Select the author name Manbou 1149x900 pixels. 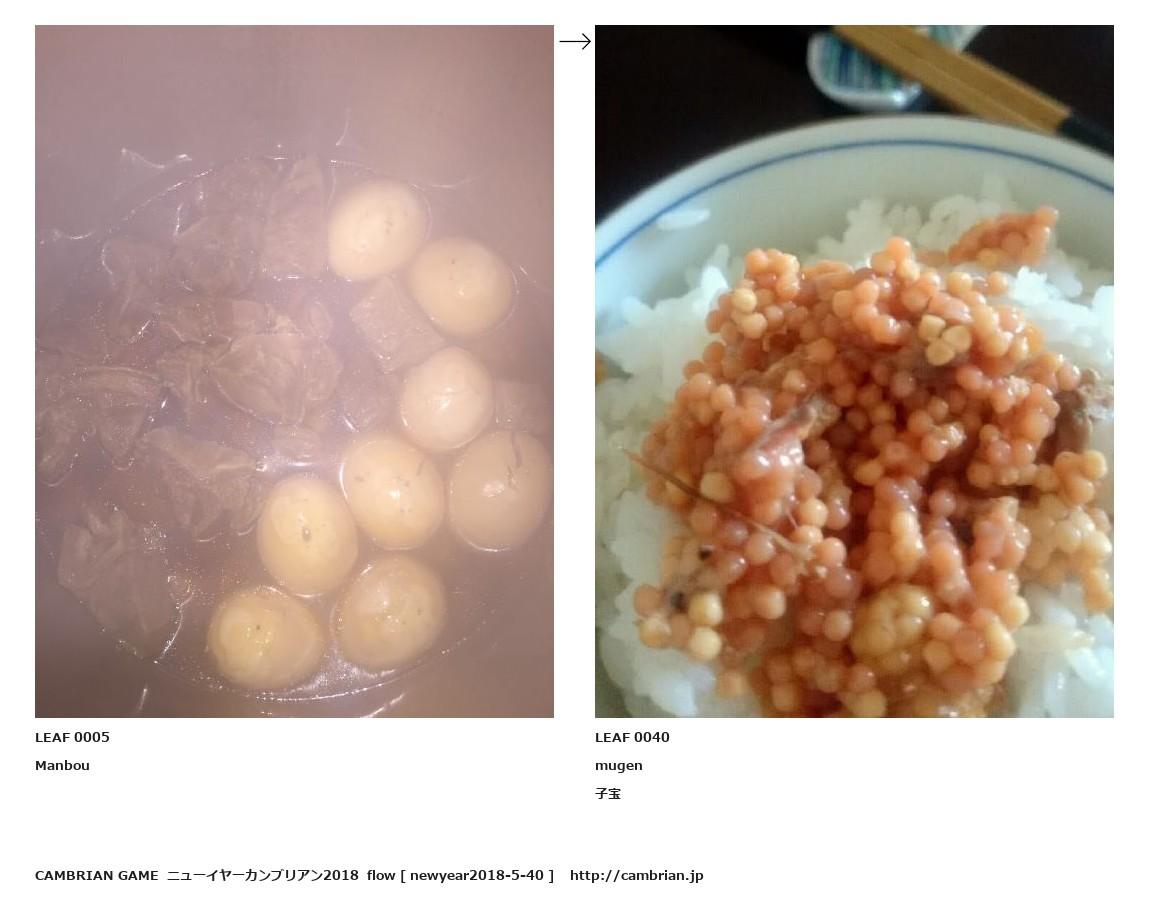pyautogui.click(x=62, y=765)
